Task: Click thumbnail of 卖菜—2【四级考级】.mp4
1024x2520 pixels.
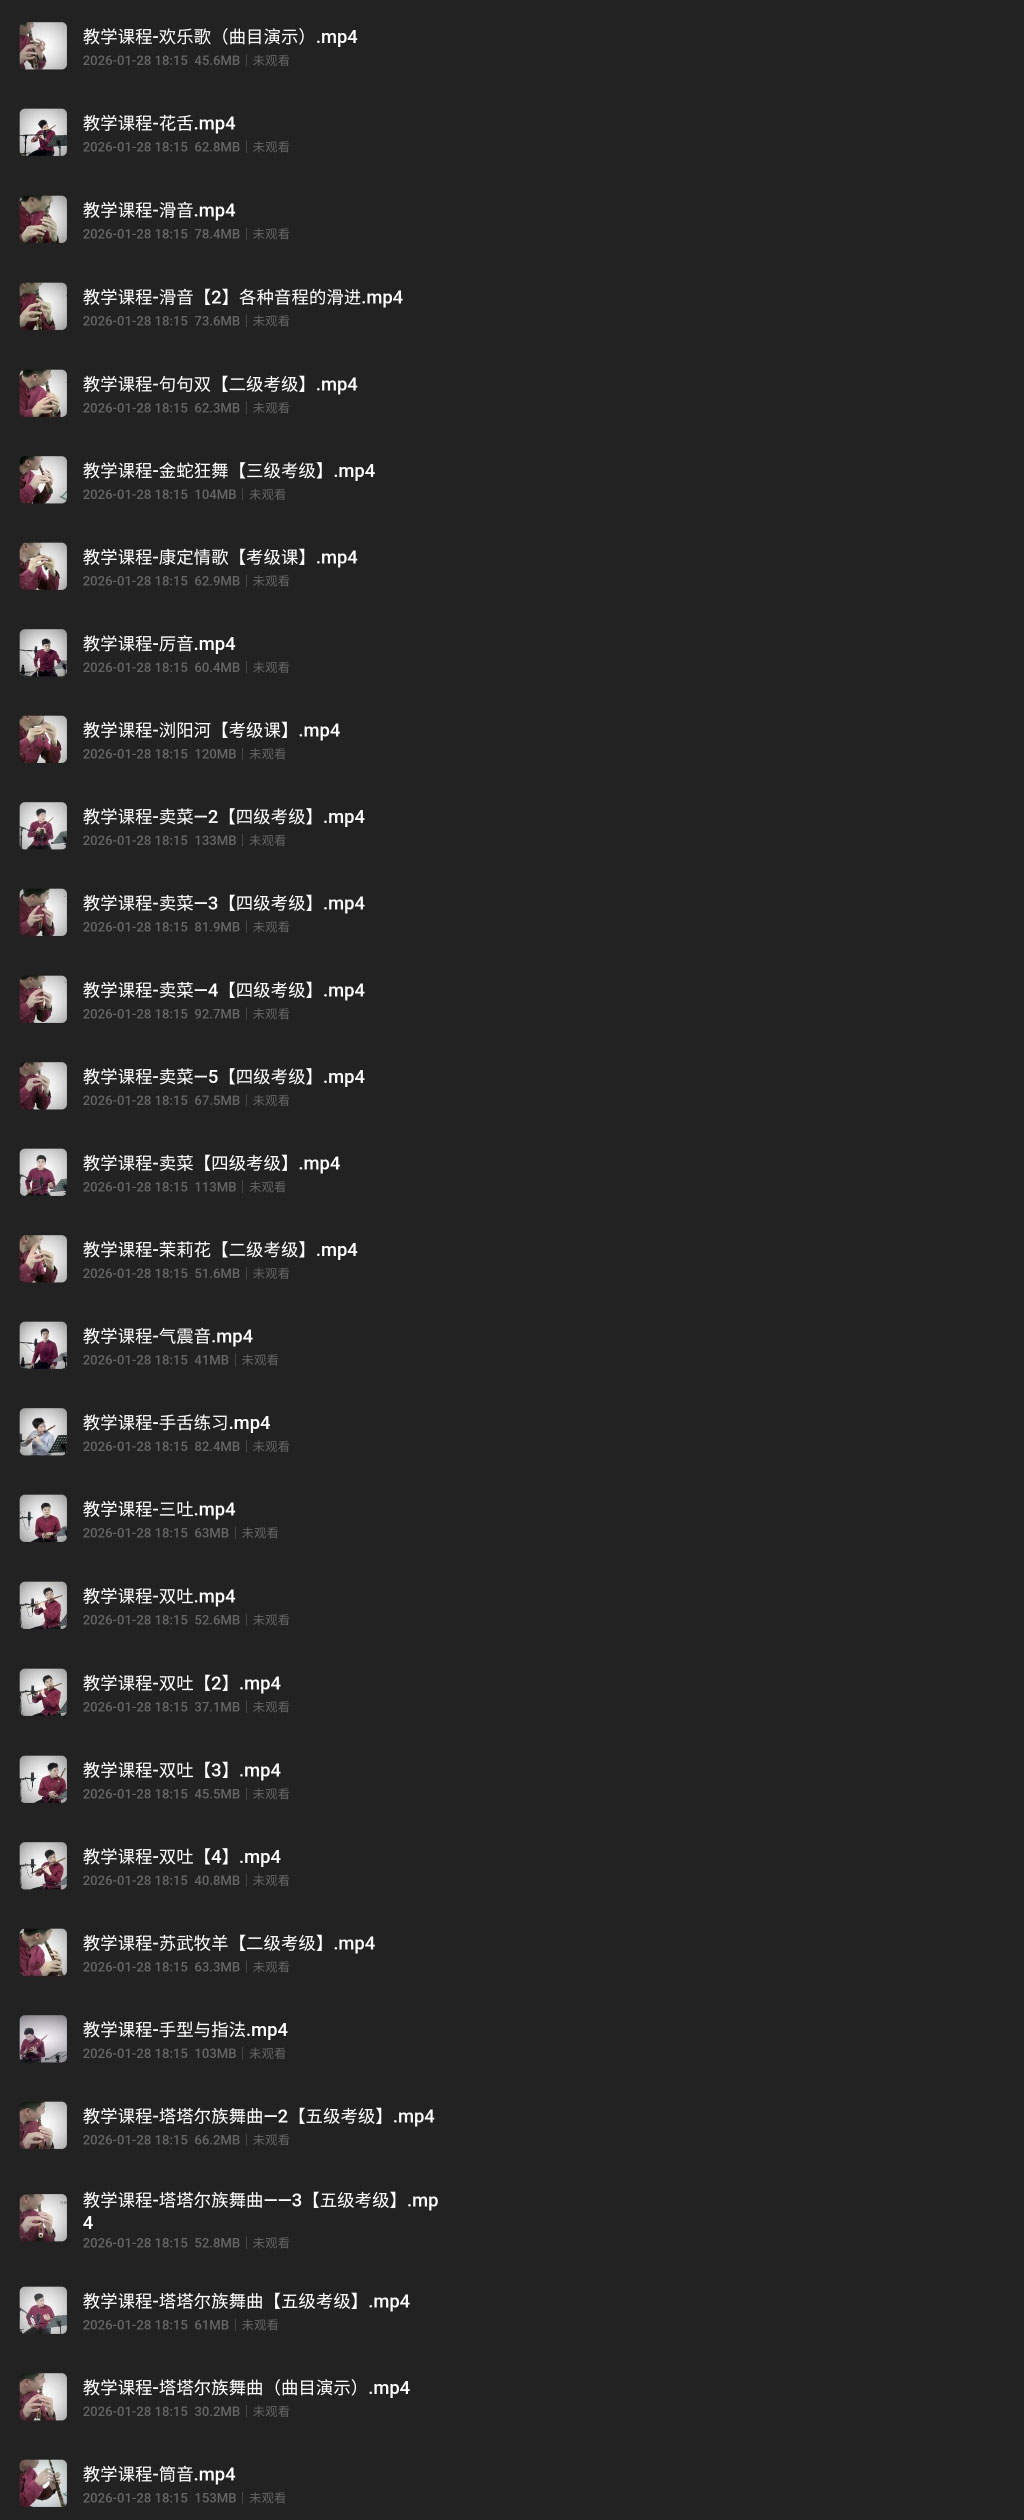Action: click(43, 826)
